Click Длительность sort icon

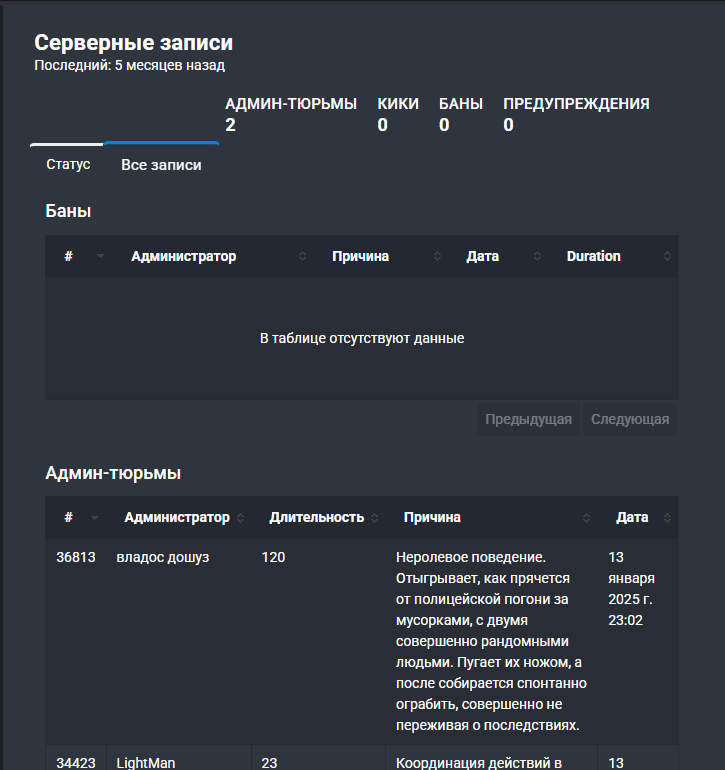point(374,518)
